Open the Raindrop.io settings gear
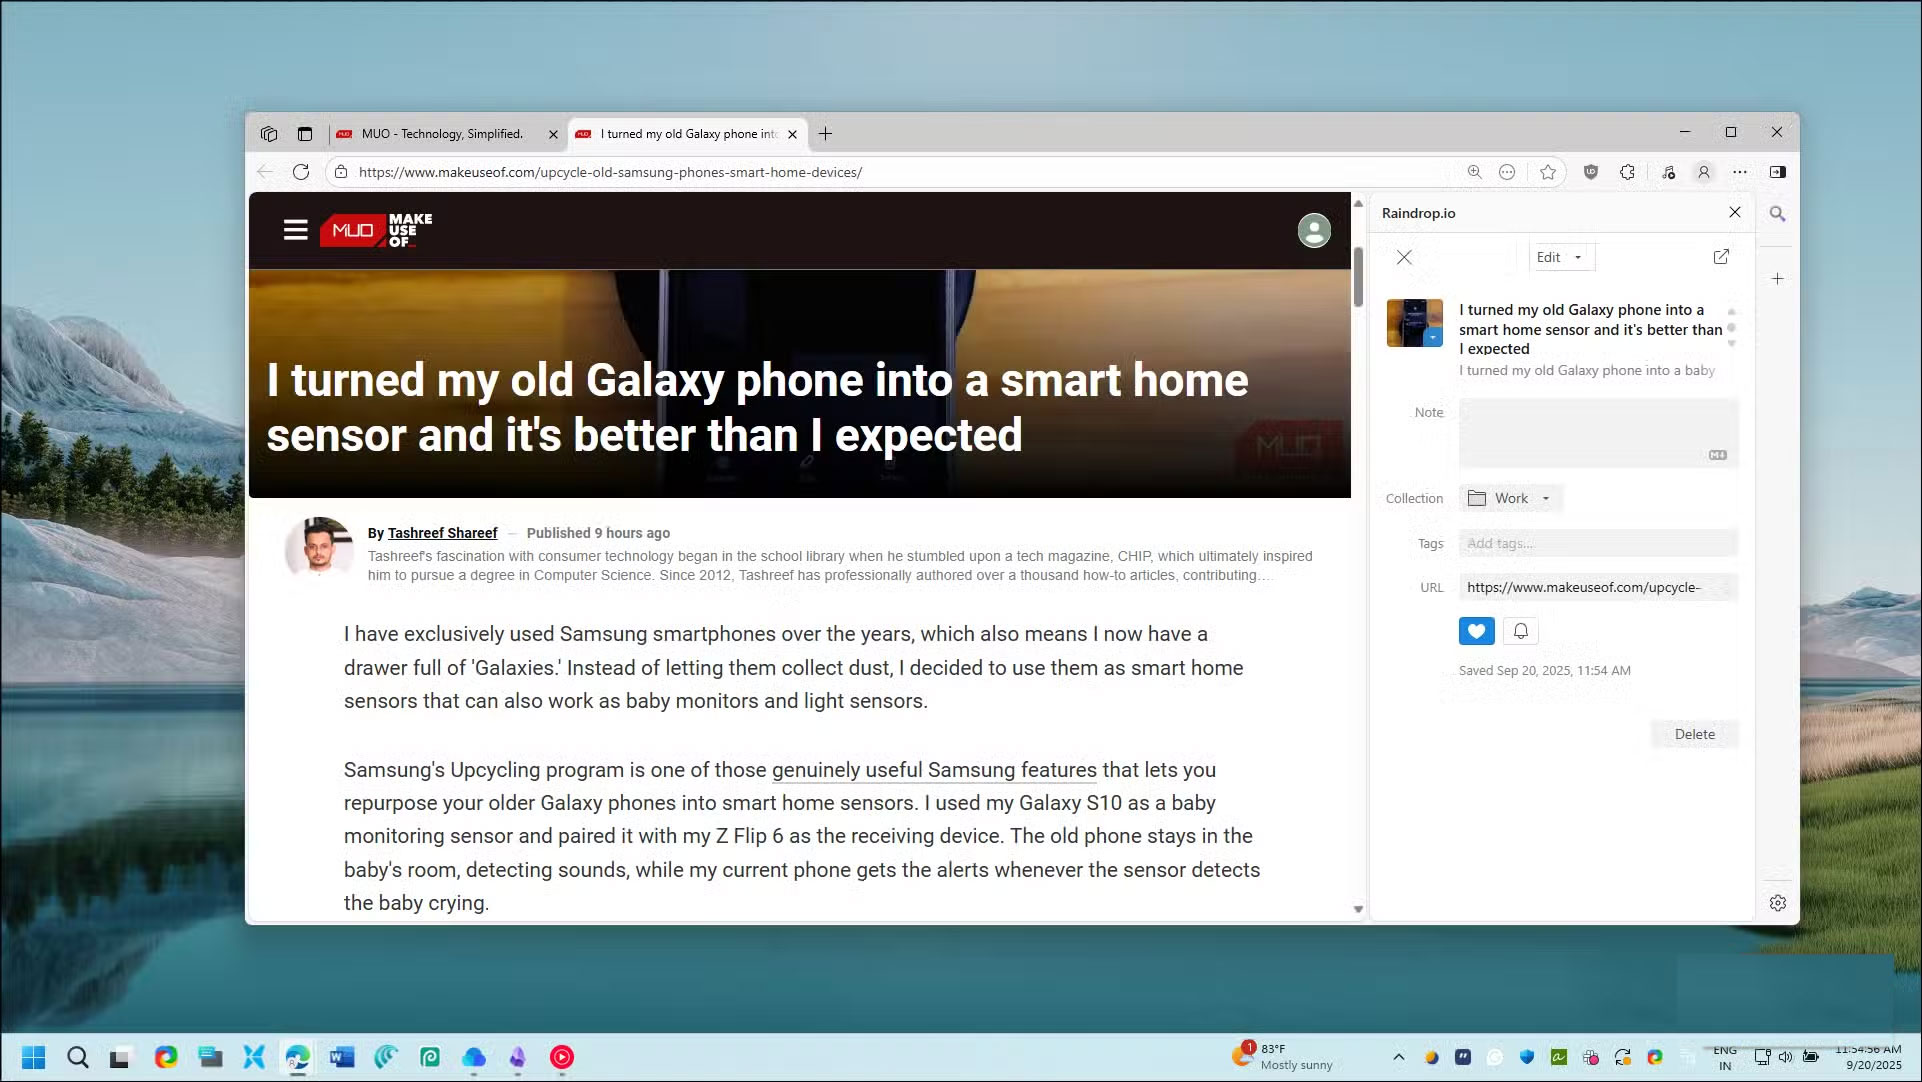 tap(1778, 903)
